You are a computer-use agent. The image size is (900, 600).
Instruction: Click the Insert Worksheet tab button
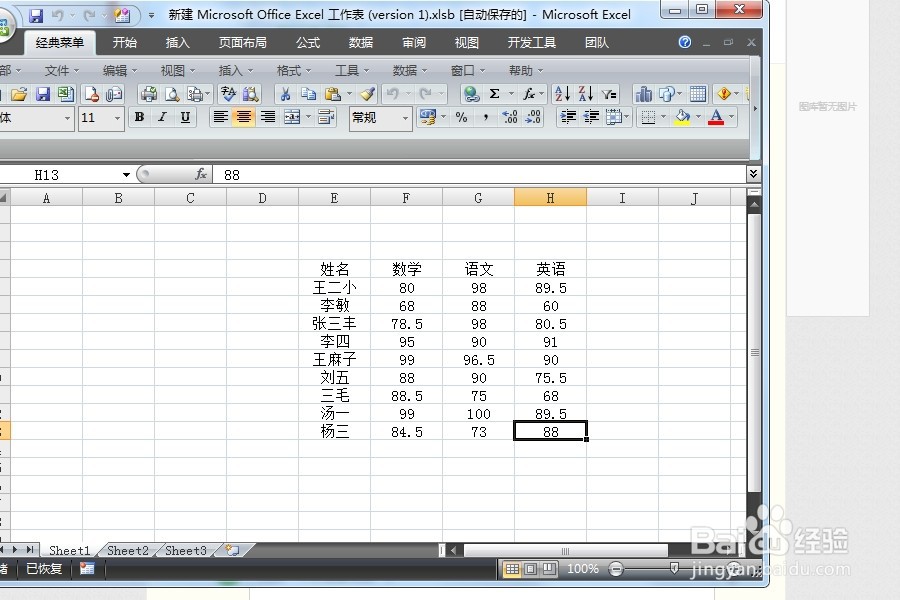point(232,550)
